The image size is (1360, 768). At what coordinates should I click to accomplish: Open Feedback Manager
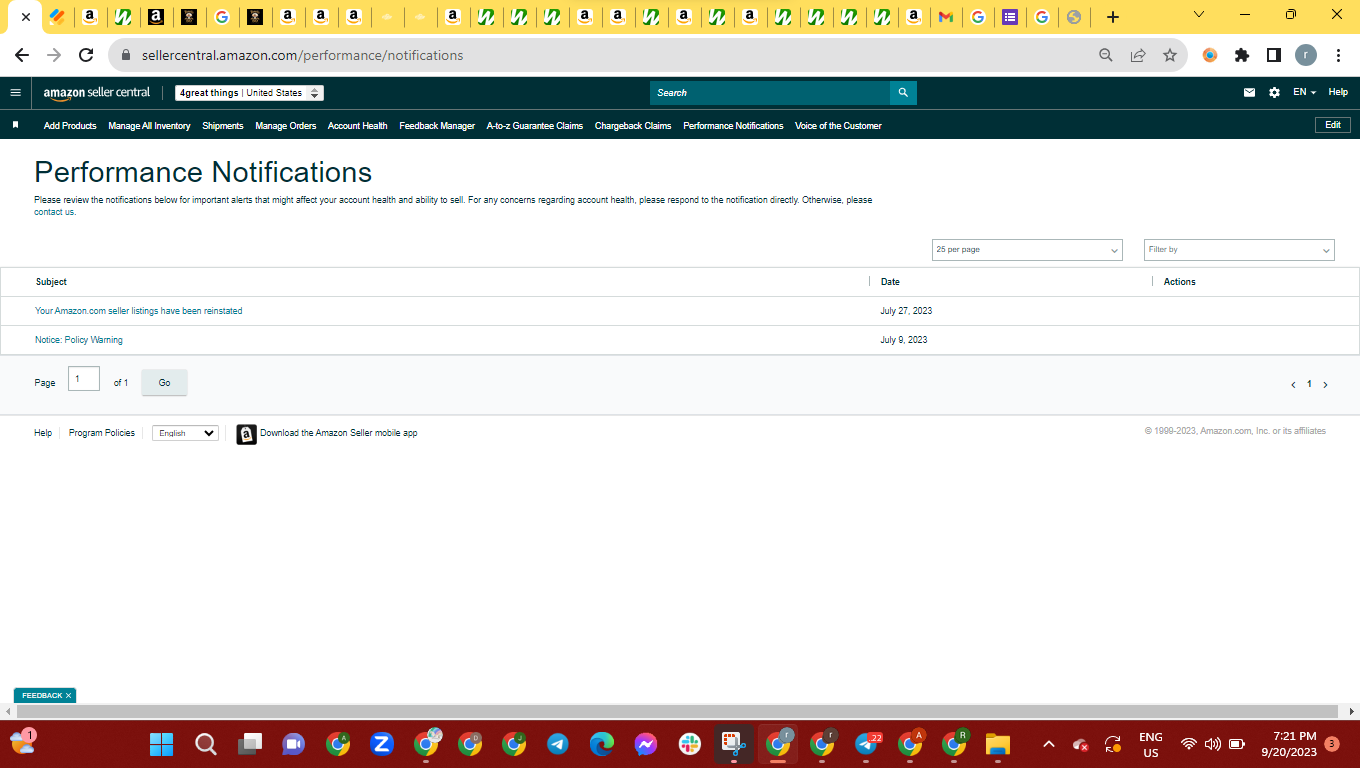click(437, 126)
